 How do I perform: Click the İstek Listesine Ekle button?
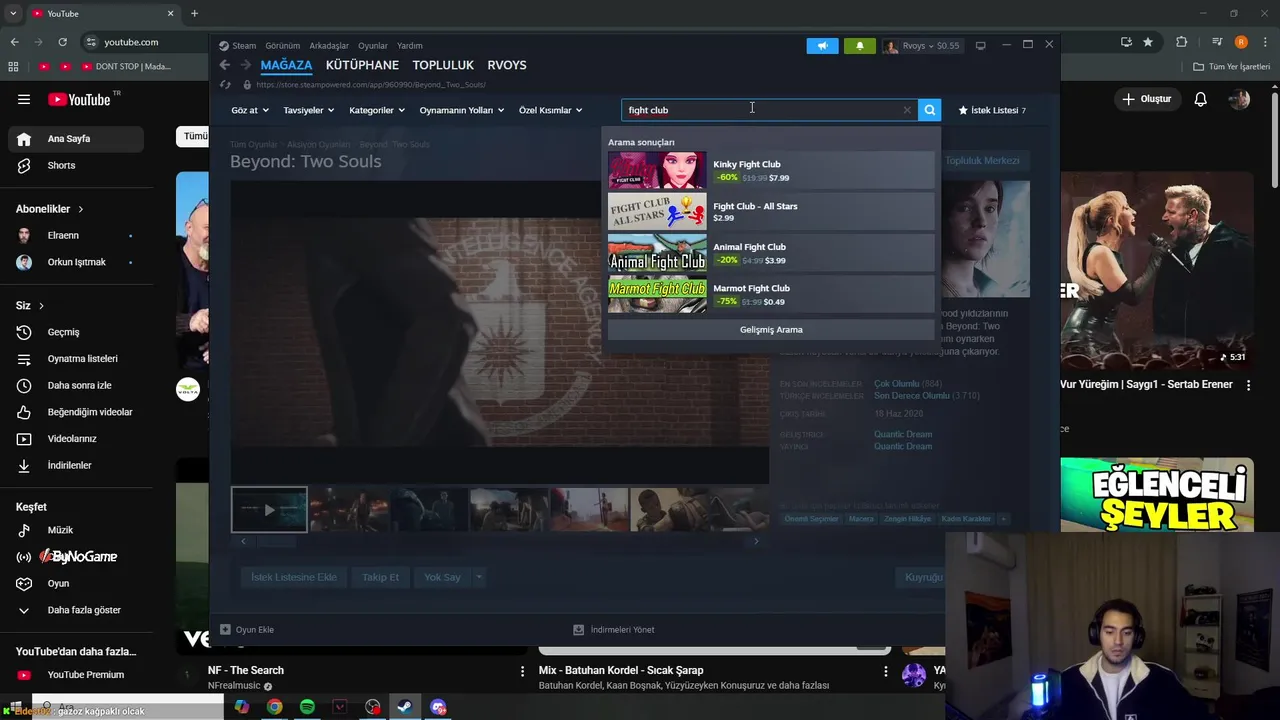coord(294,577)
